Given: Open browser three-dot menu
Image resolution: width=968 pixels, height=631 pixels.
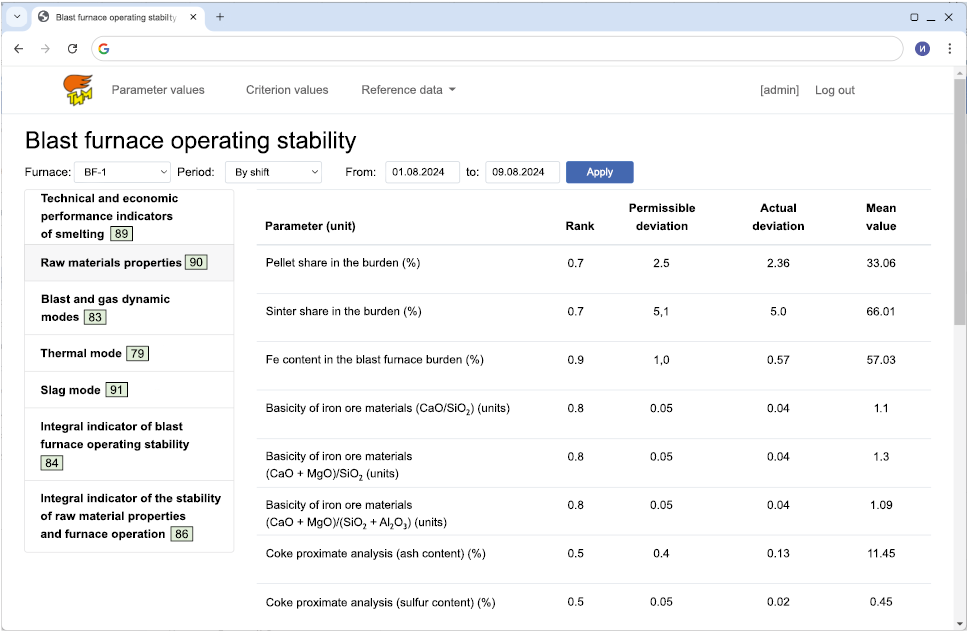Looking at the screenshot, I should click(x=949, y=48).
